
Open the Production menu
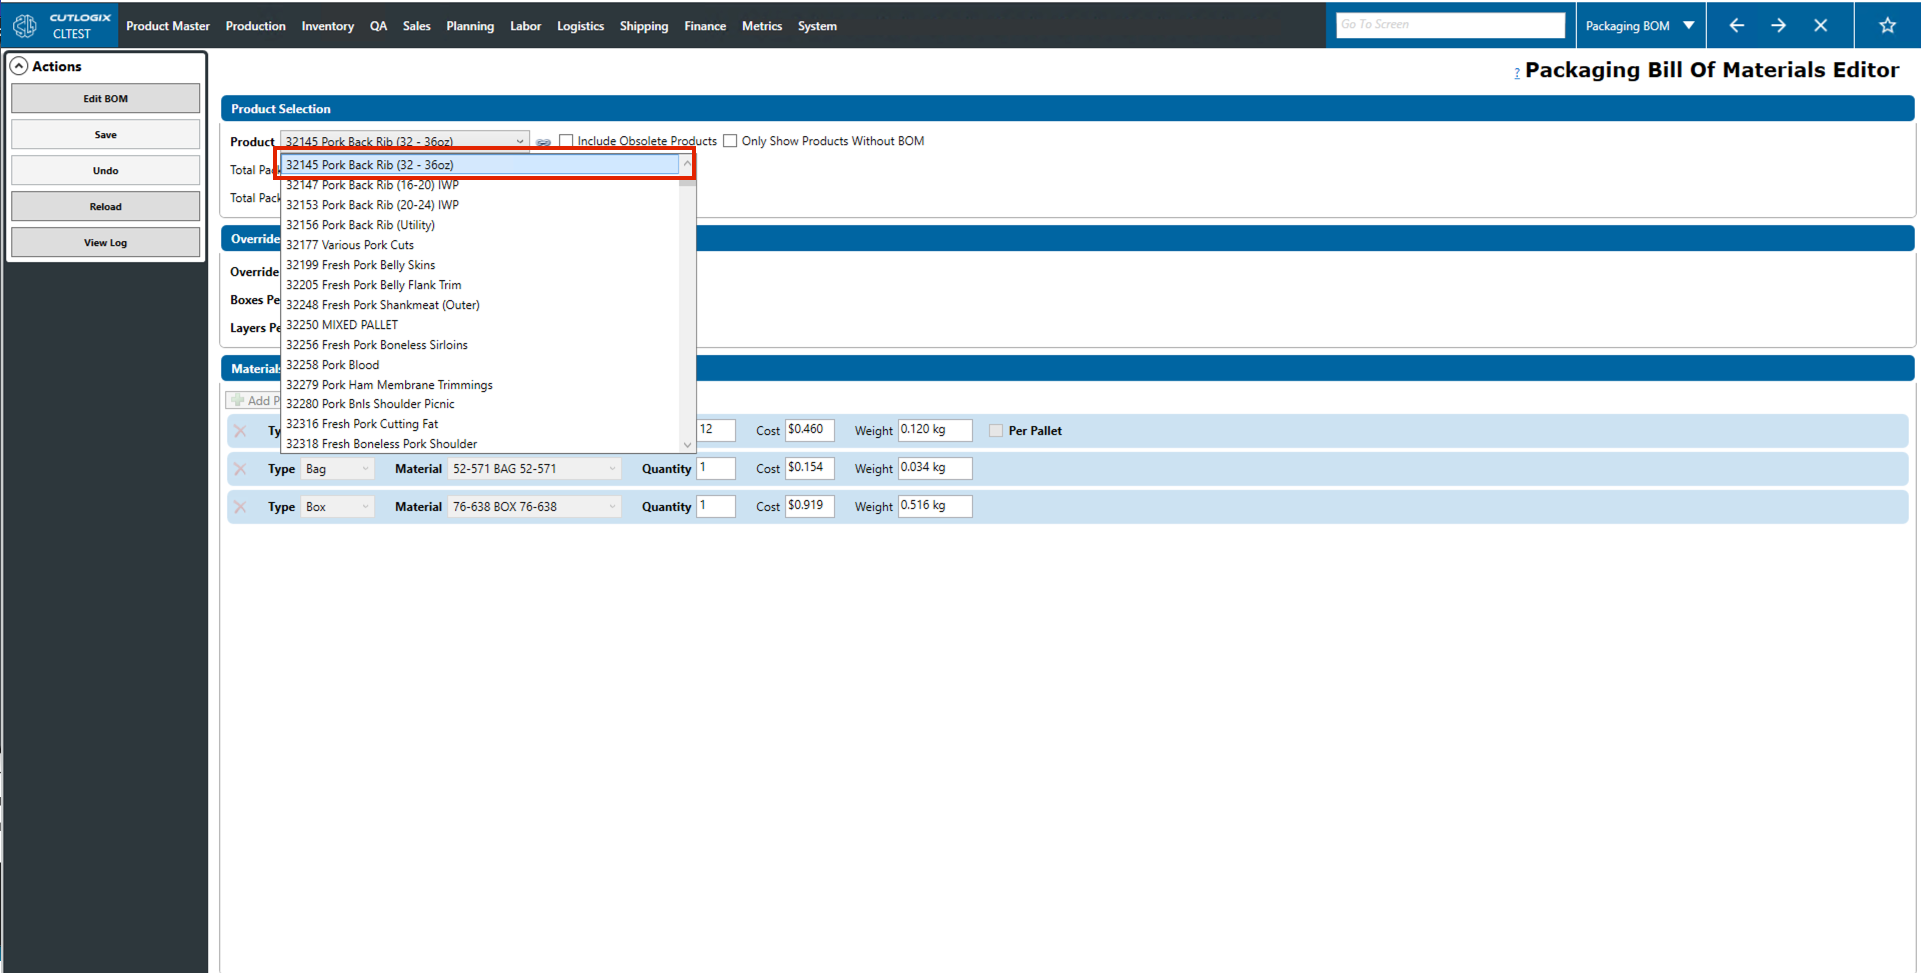[255, 26]
